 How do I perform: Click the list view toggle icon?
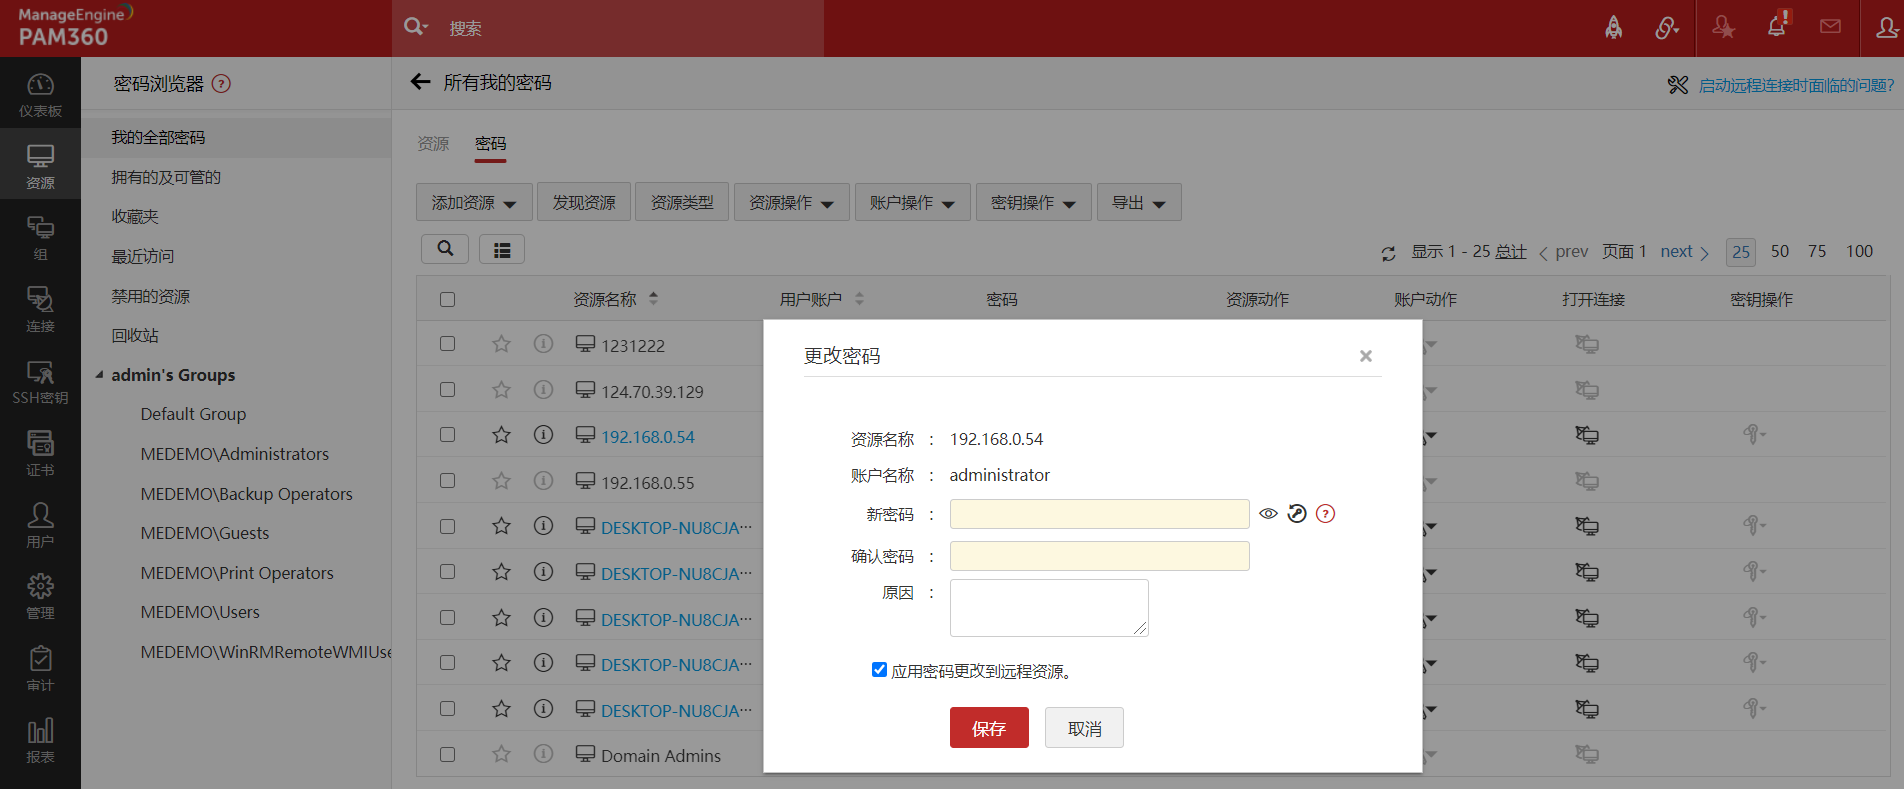[502, 250]
